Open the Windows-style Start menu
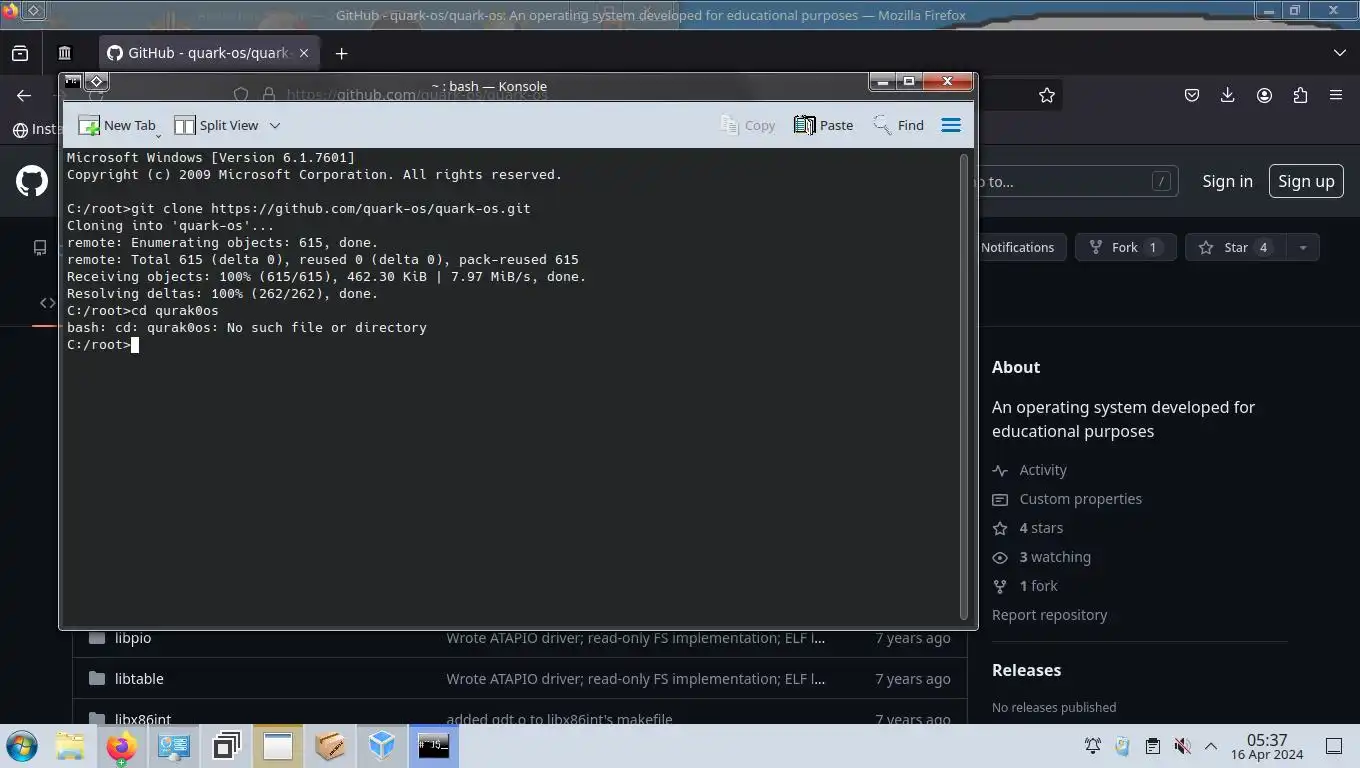The image size is (1360, 768). (21, 746)
